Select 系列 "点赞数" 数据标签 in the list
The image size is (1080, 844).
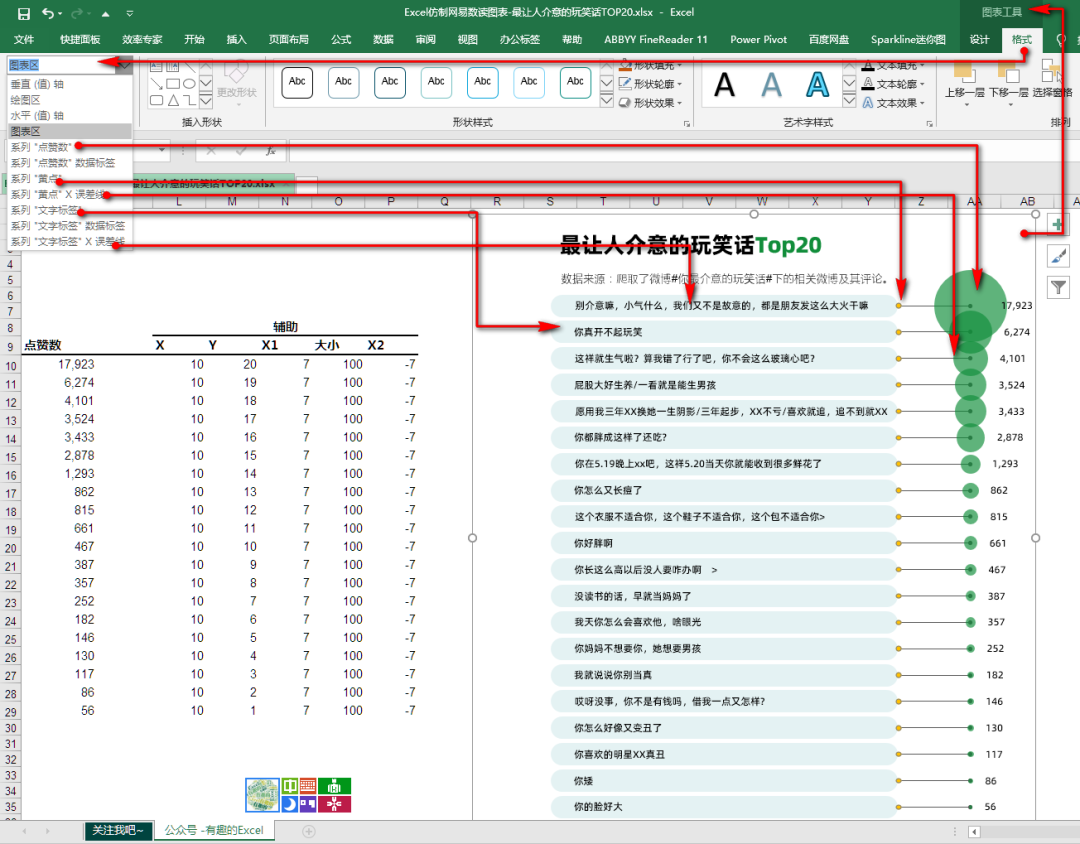70,163
